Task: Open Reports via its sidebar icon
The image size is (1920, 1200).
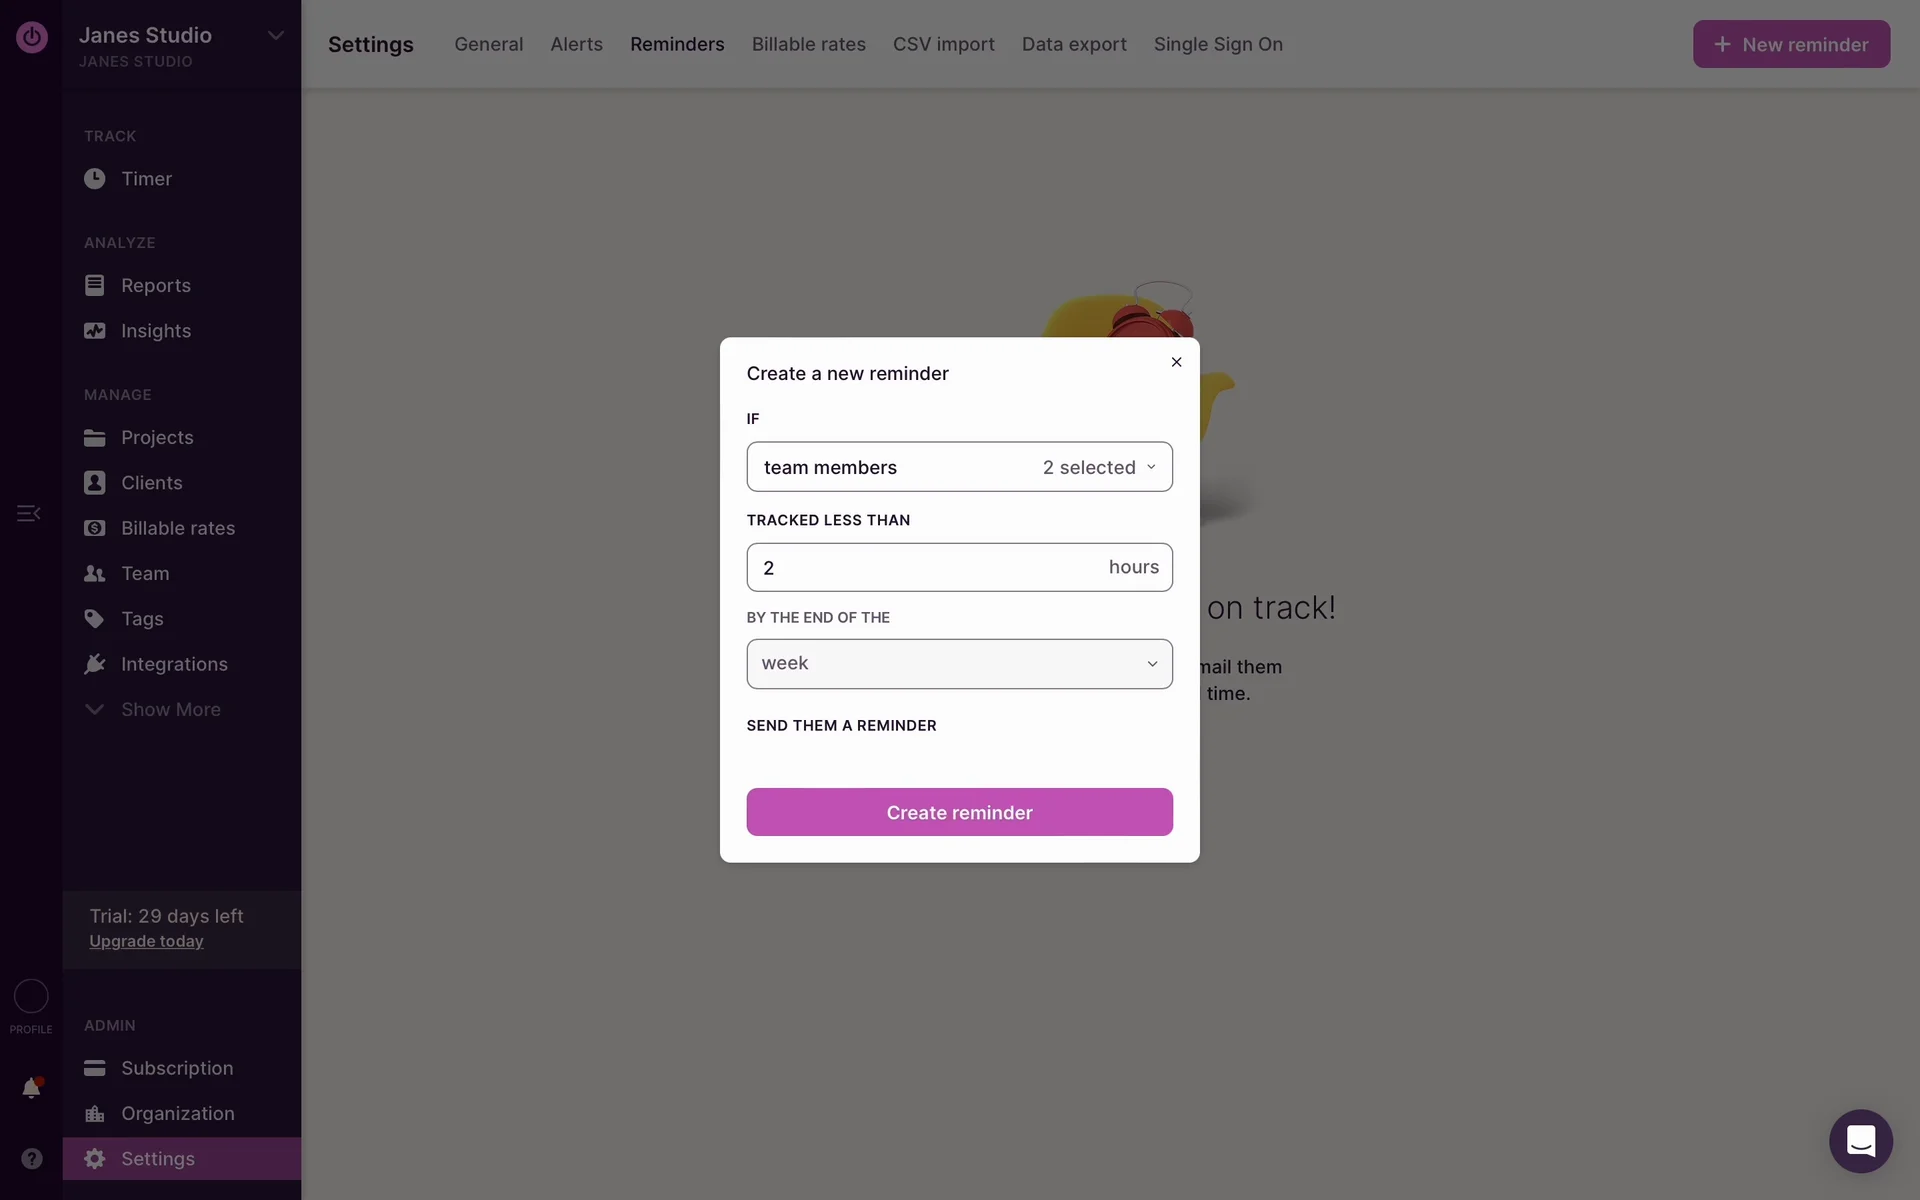Action: (x=94, y=285)
